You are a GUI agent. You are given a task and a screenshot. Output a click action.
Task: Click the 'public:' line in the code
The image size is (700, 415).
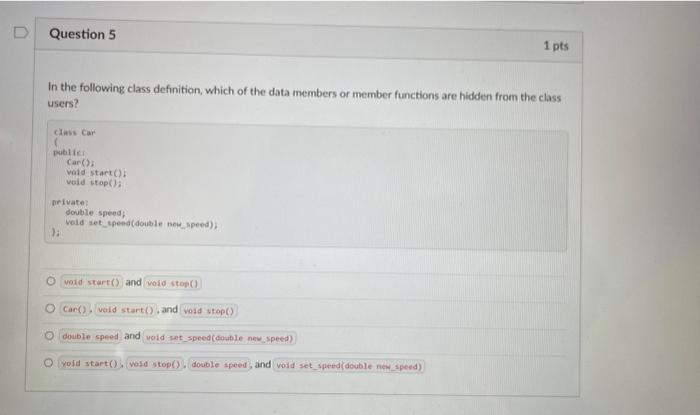pyautogui.click(x=69, y=153)
